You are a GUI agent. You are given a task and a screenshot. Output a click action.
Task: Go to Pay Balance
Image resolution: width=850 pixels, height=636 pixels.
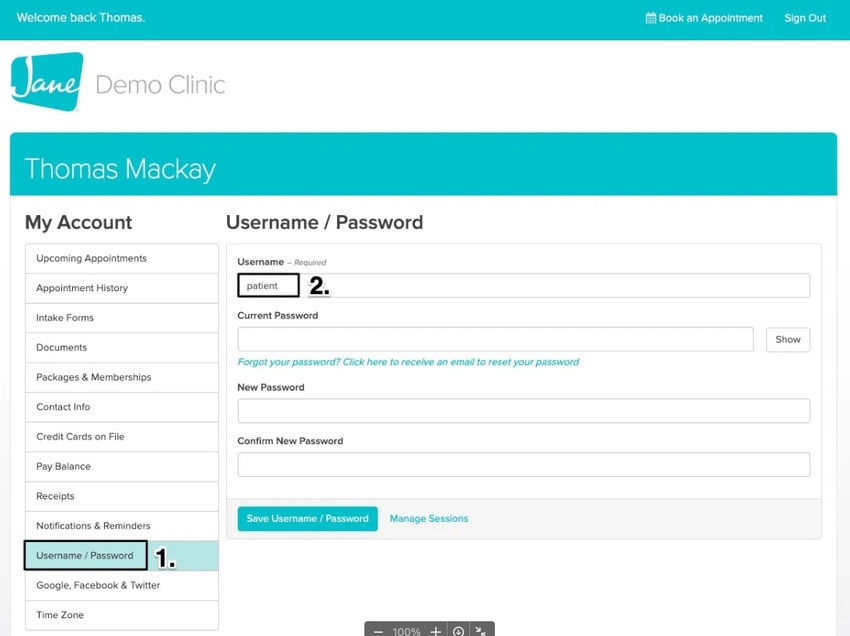click(x=122, y=467)
